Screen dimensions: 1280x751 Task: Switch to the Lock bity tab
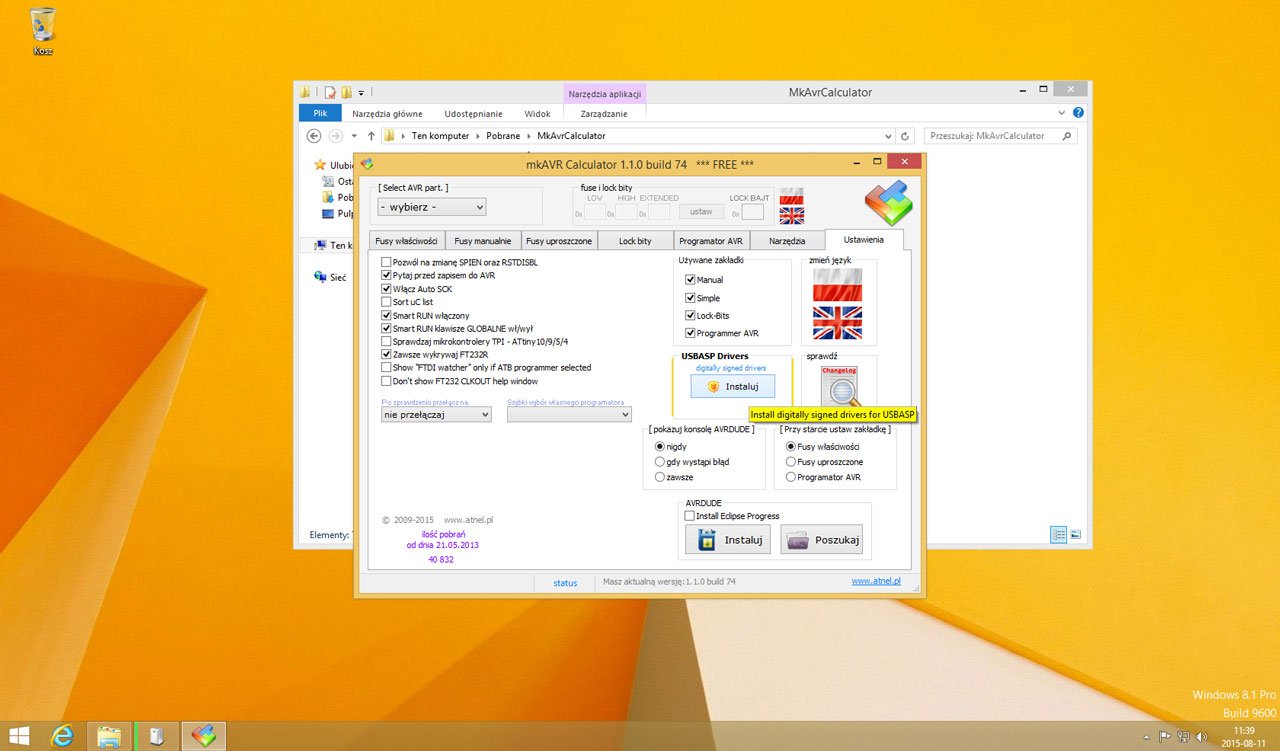635,241
